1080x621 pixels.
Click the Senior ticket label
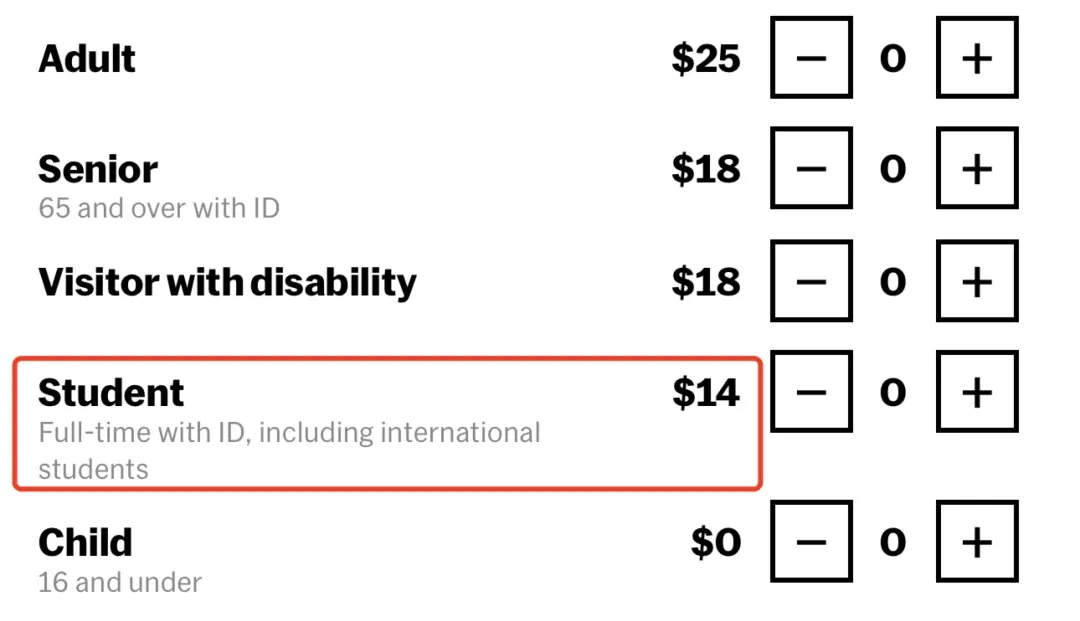pos(98,170)
